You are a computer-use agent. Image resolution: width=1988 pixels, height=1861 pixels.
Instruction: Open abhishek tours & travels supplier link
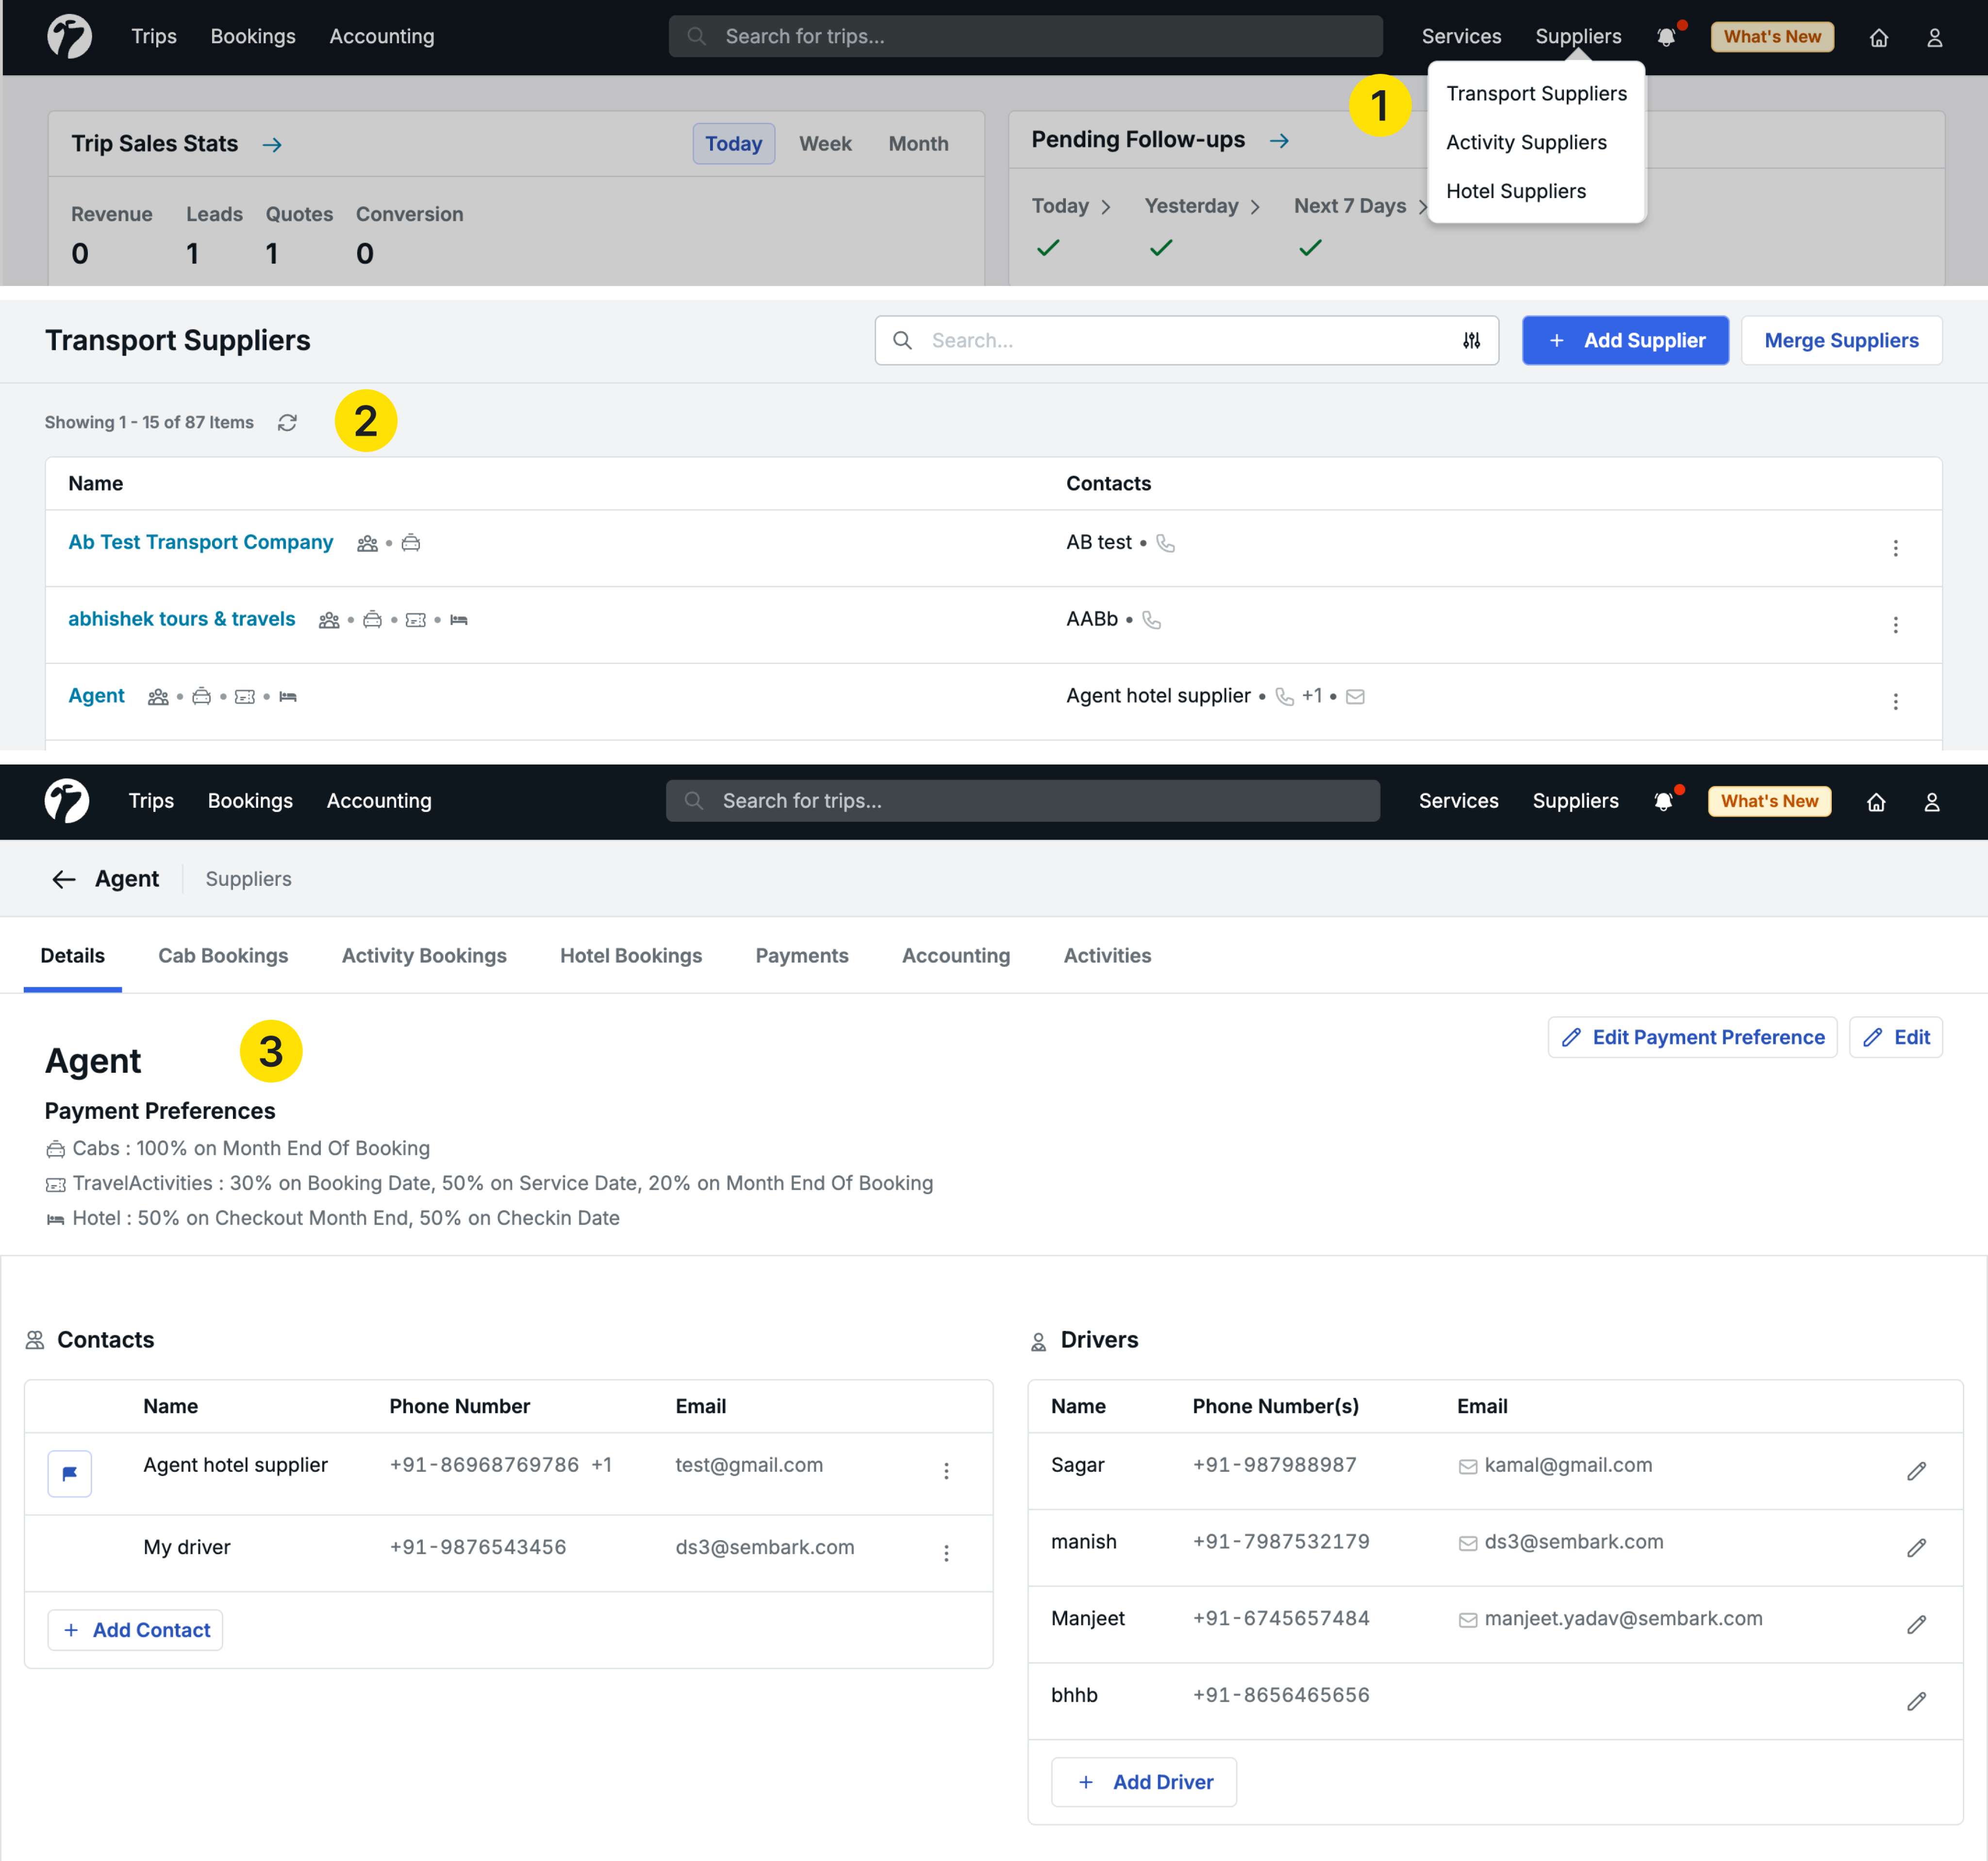(x=182, y=619)
